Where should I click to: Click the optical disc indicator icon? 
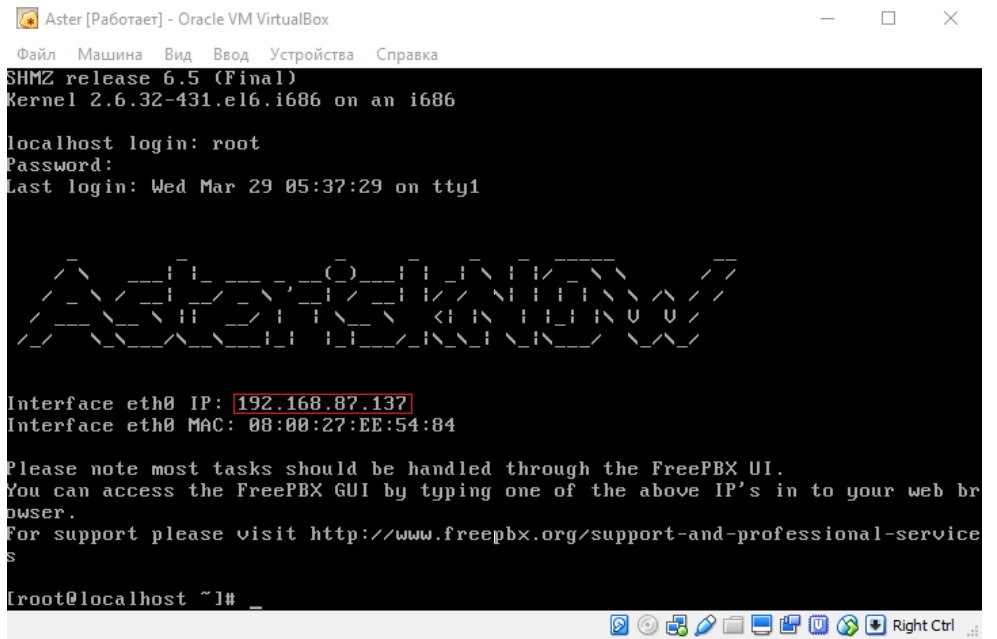coord(647,626)
